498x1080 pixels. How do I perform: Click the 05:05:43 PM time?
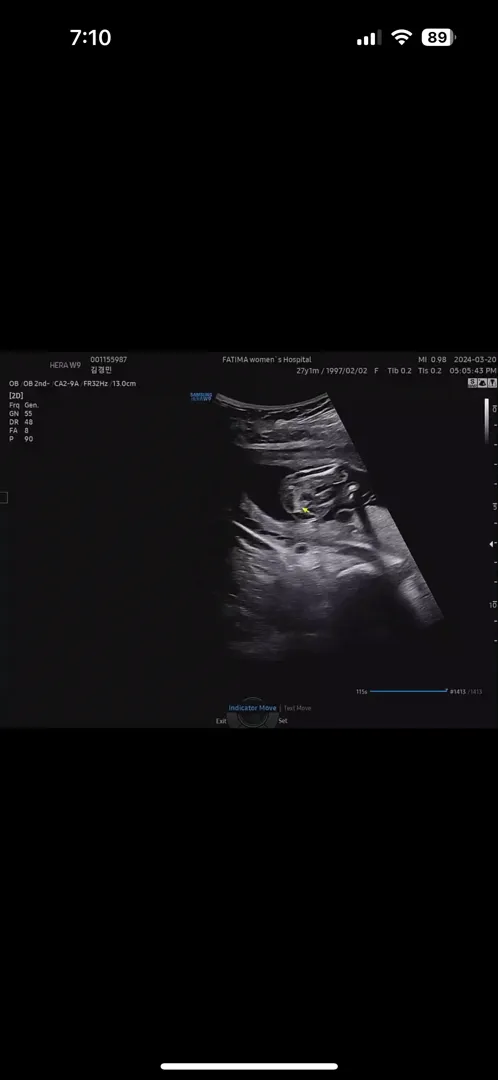tap(473, 371)
